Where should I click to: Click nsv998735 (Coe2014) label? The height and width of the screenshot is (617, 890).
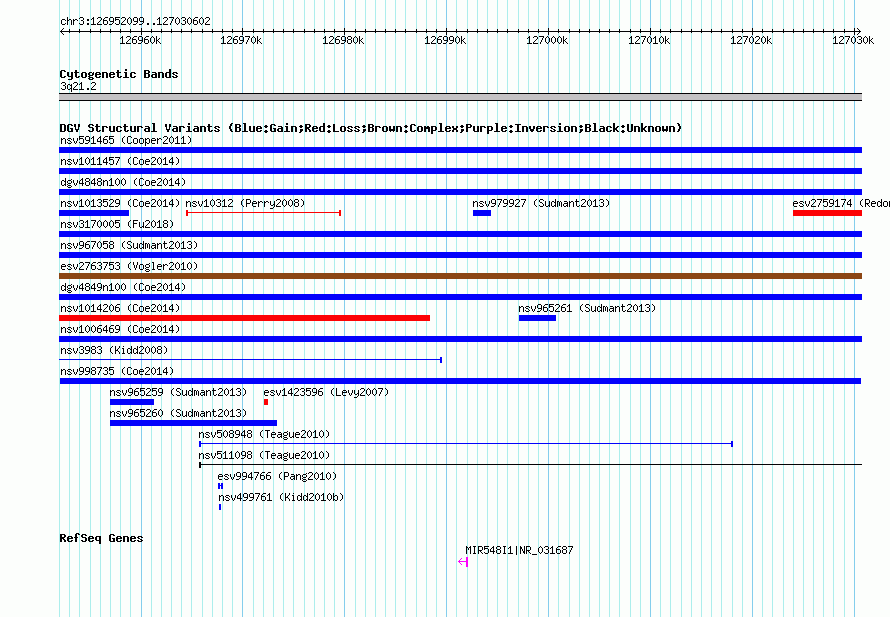117,371
